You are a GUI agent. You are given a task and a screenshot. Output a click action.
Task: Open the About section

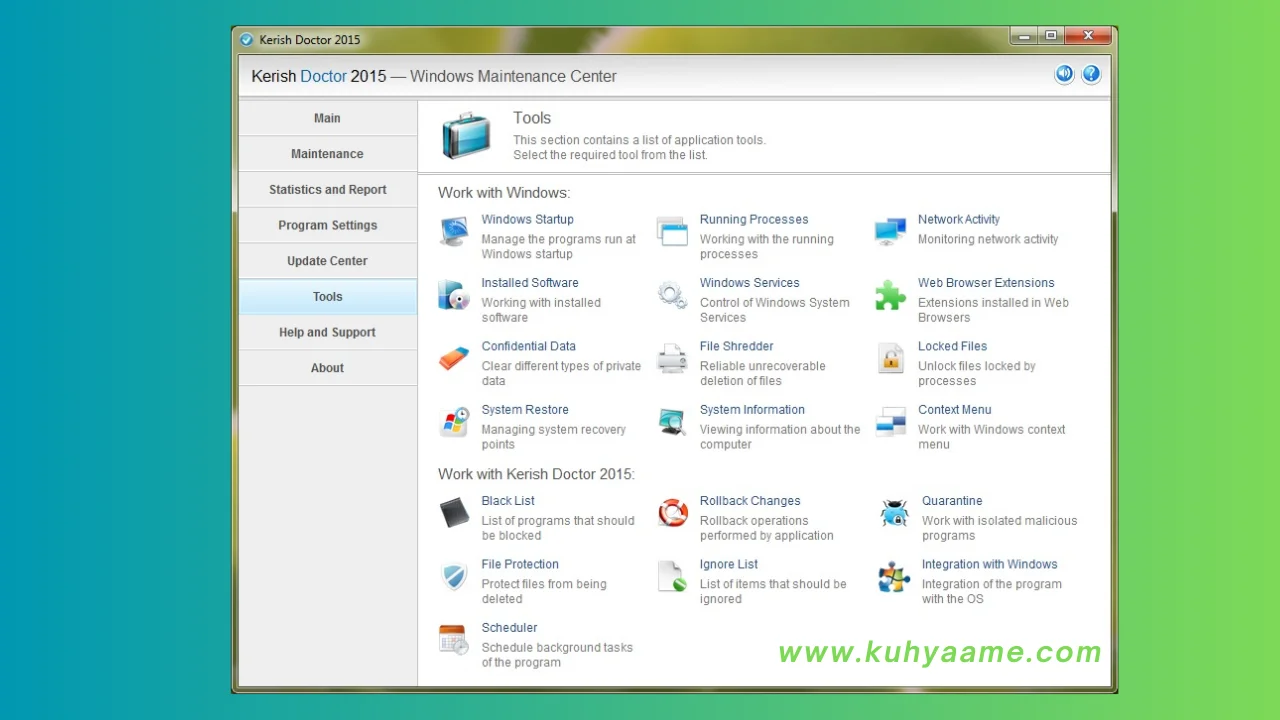[327, 368]
